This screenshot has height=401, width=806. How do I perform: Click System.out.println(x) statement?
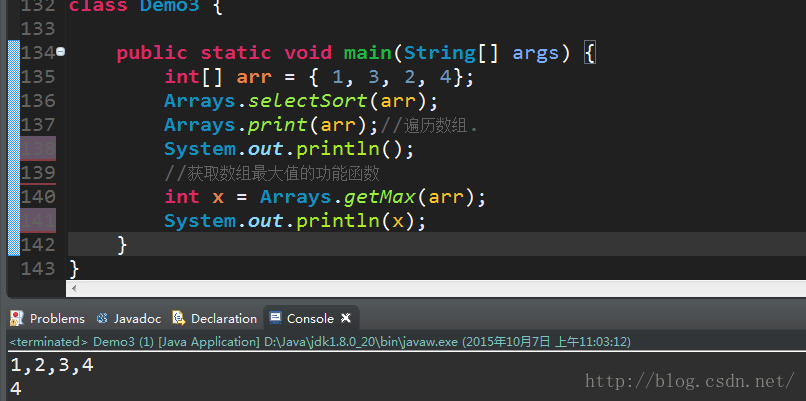point(296,221)
